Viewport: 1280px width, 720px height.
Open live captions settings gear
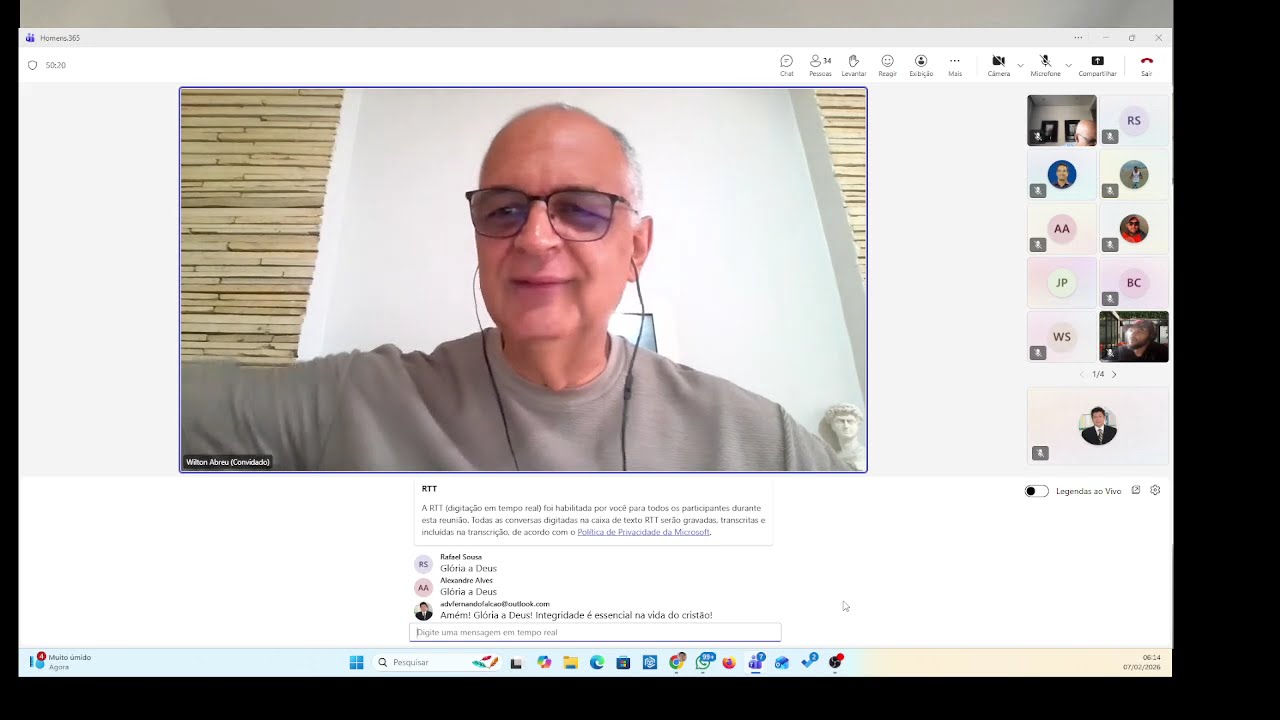coord(1155,490)
